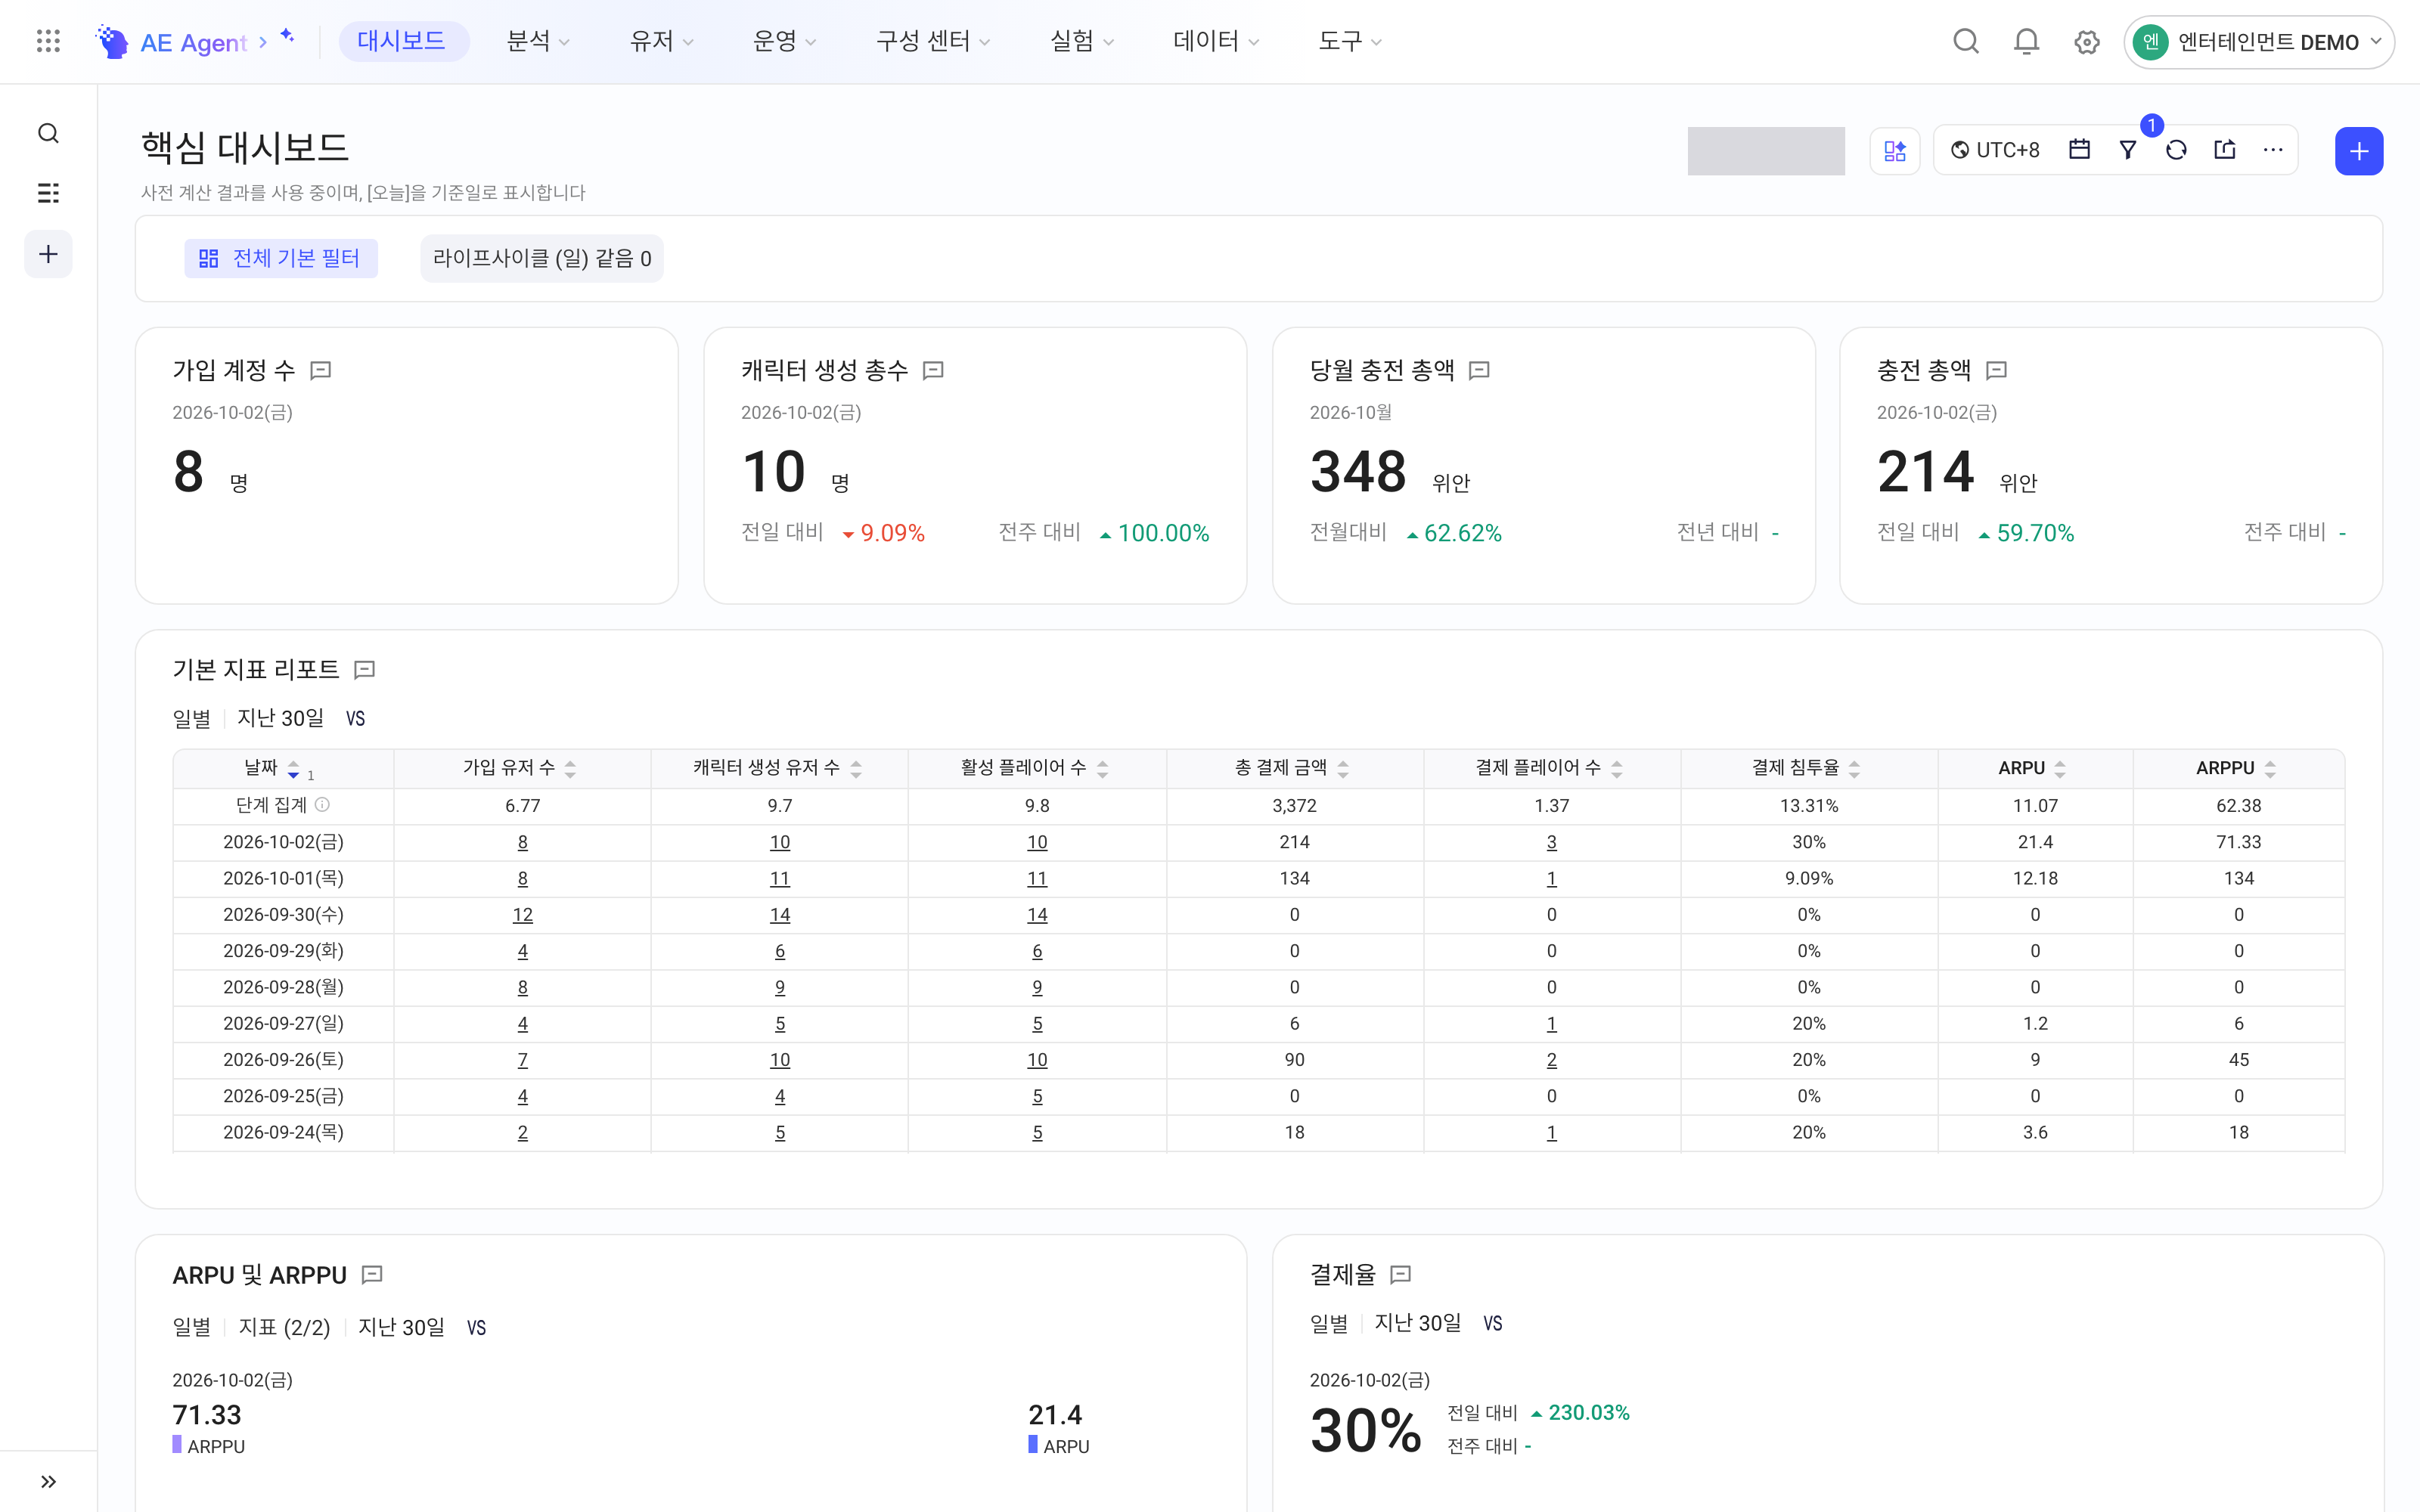
Task: Open the top bar search icon
Action: [1966, 41]
